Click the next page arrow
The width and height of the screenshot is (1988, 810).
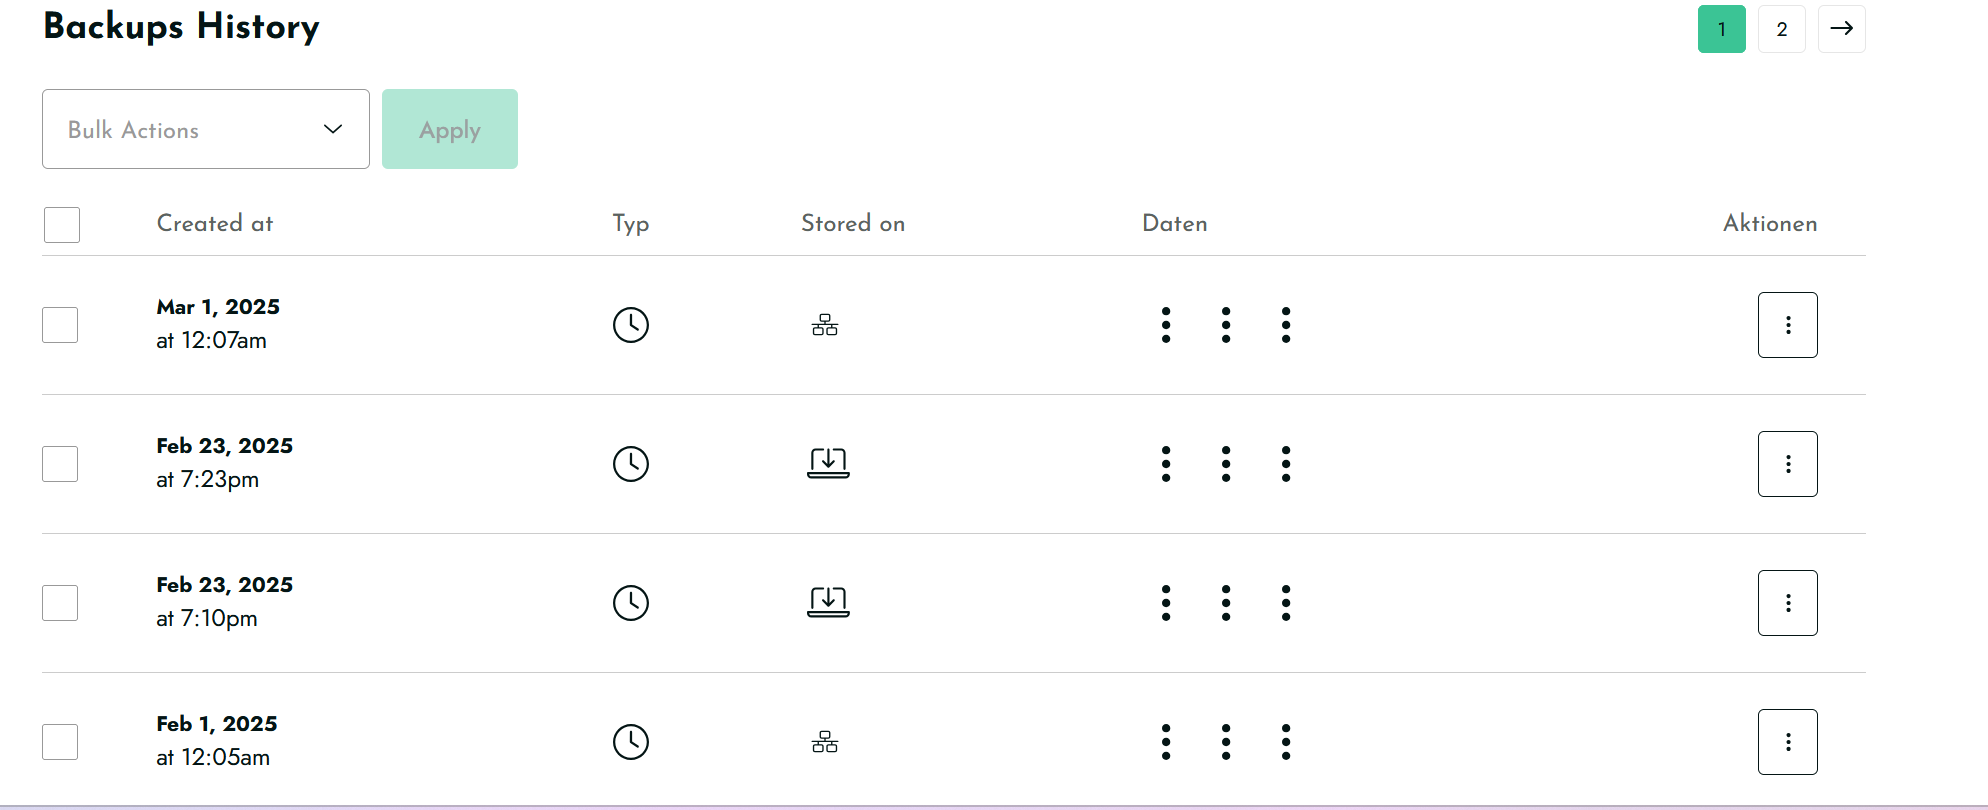(1842, 29)
